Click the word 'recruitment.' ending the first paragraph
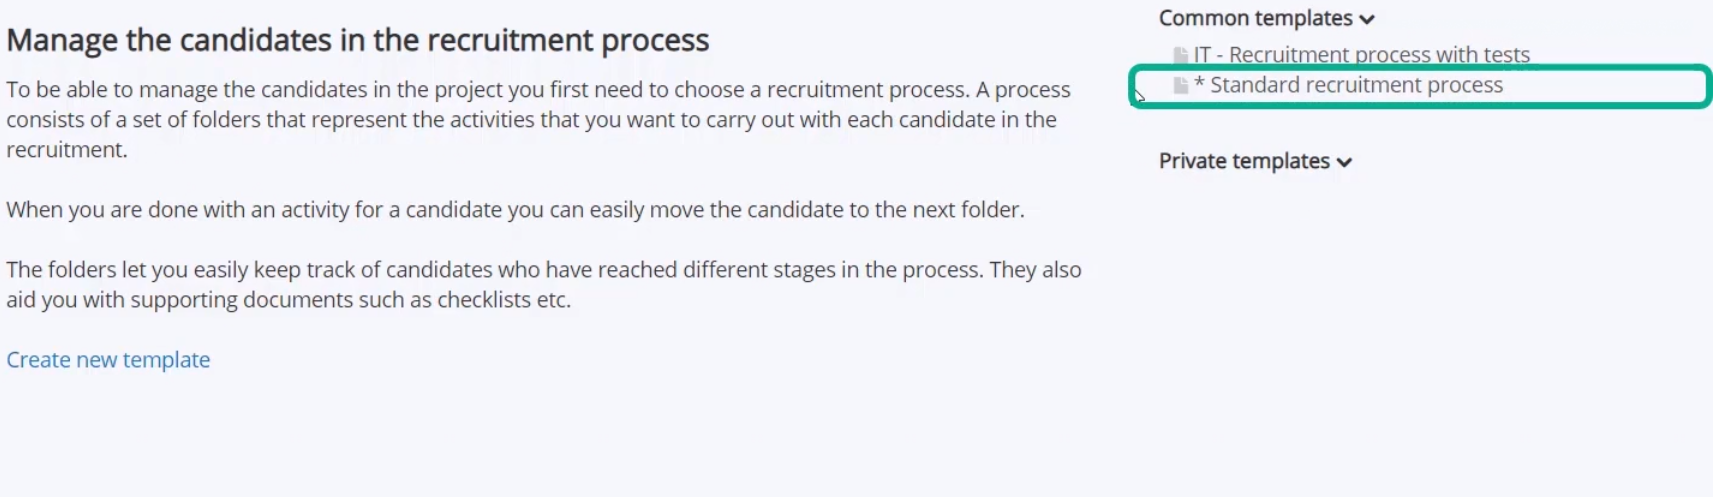1717x497 pixels. click(66, 150)
